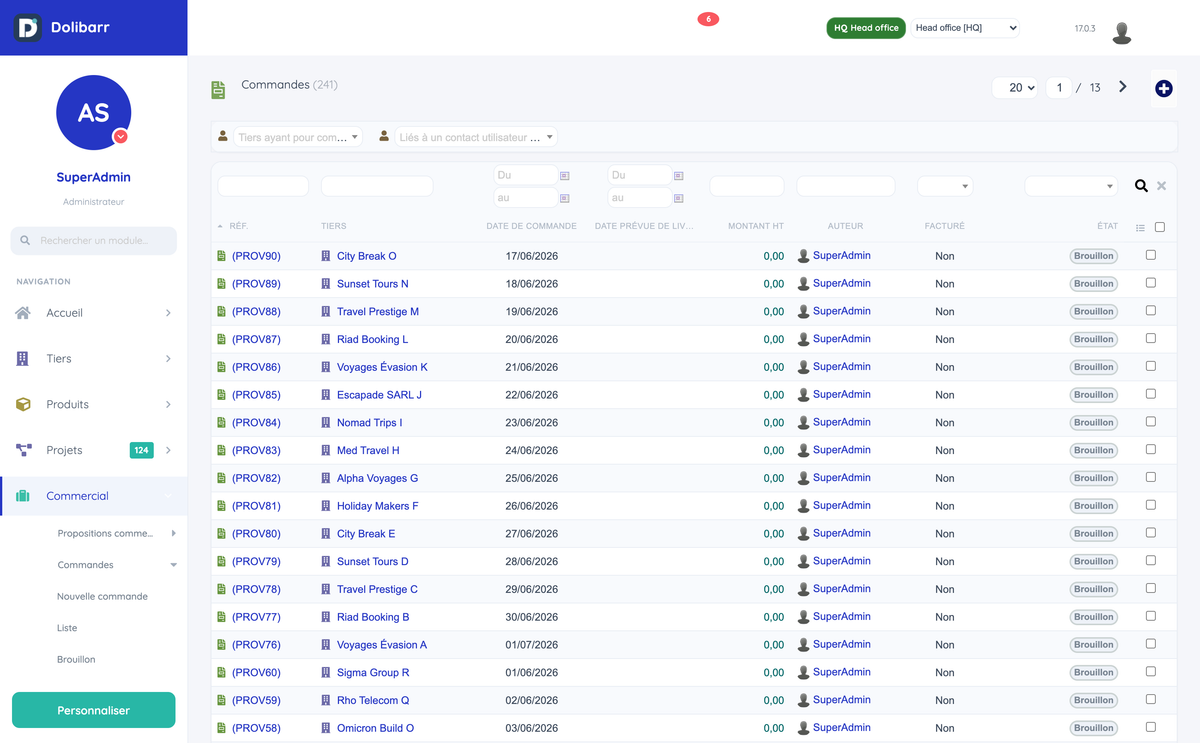The height and width of the screenshot is (743, 1200).
Task: Open the calendar picker beside the first order-date Du field
Action: pos(564,175)
